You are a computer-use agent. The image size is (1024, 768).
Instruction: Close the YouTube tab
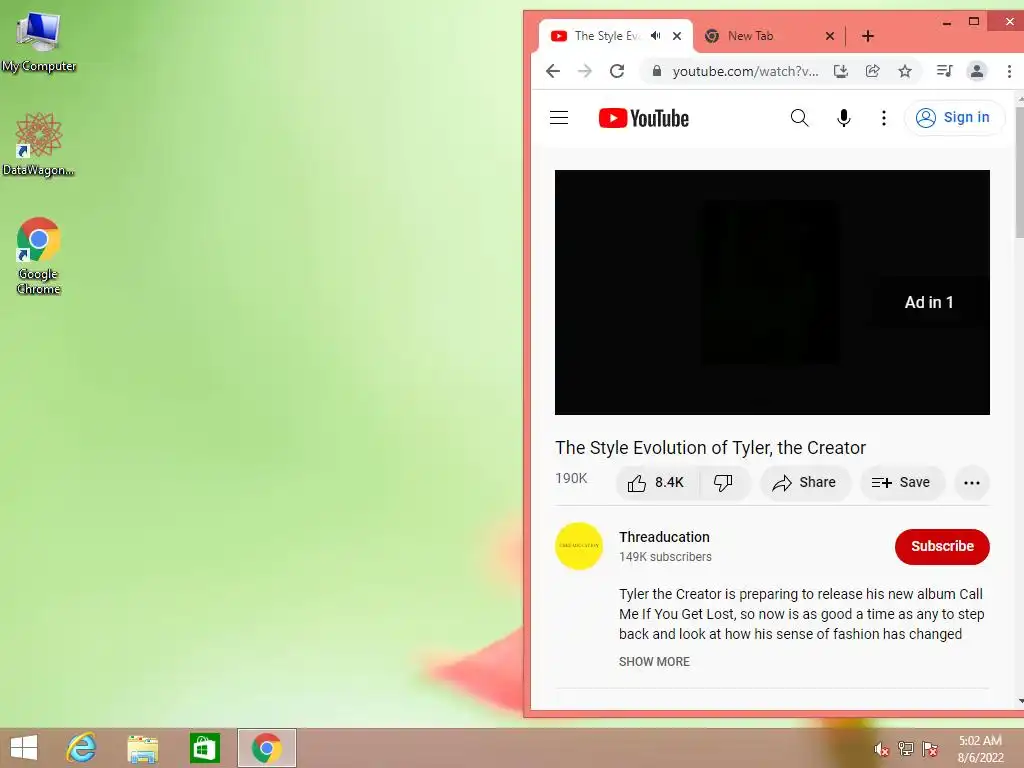[677, 36]
